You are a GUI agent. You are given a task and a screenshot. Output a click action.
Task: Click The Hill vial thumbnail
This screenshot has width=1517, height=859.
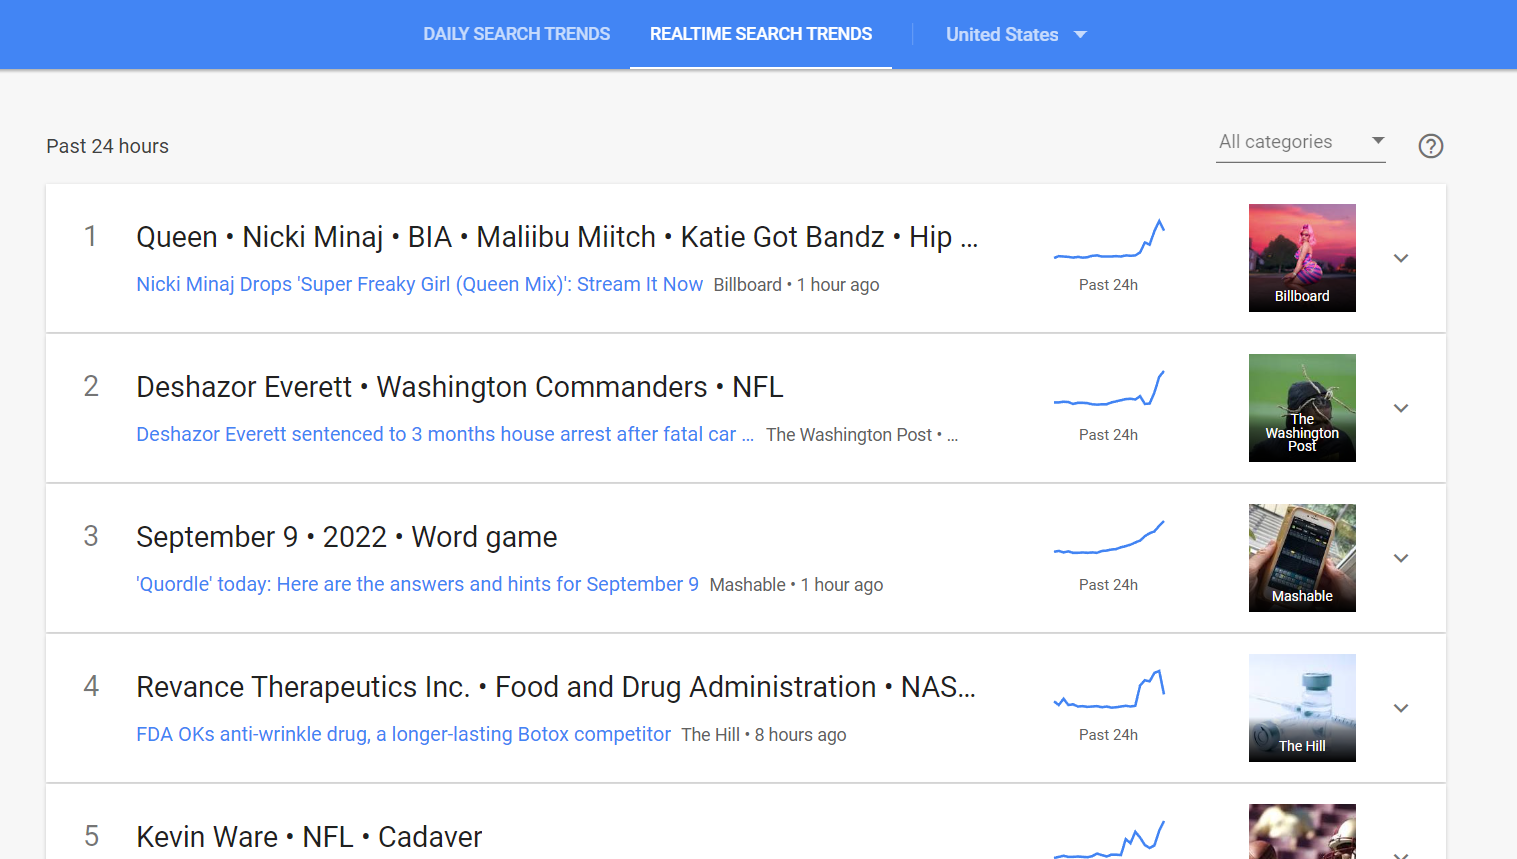click(1302, 708)
